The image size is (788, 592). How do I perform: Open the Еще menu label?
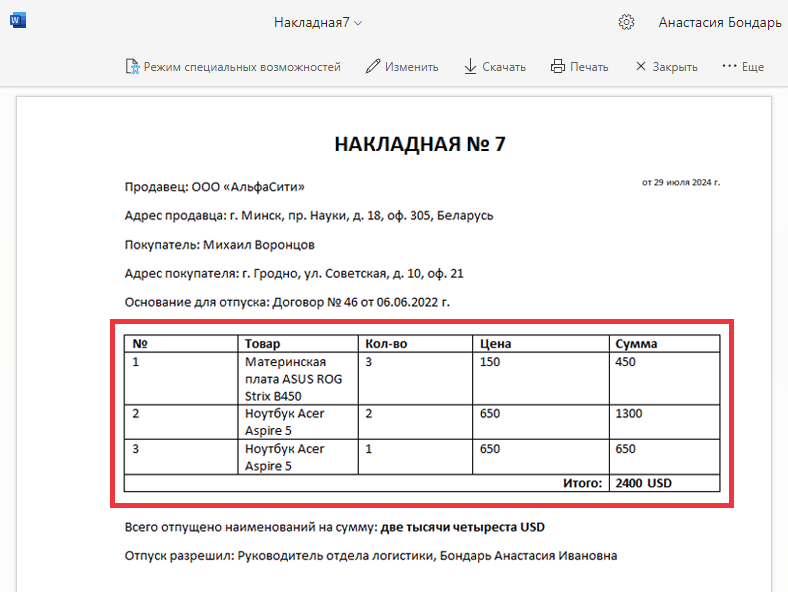coord(753,67)
